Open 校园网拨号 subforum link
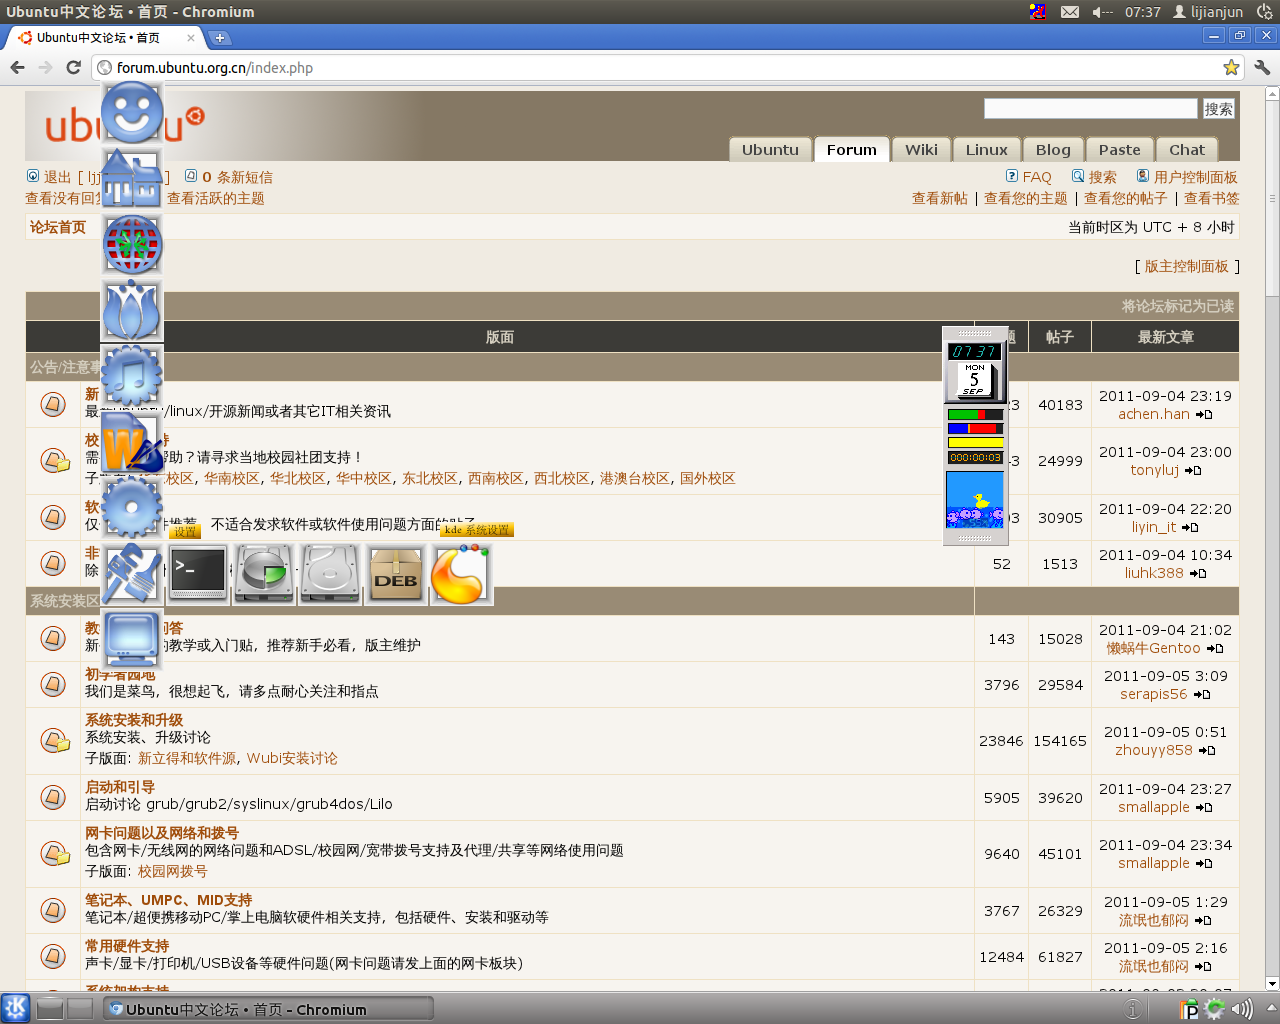The height and width of the screenshot is (1024, 1280). pyautogui.click(x=173, y=871)
